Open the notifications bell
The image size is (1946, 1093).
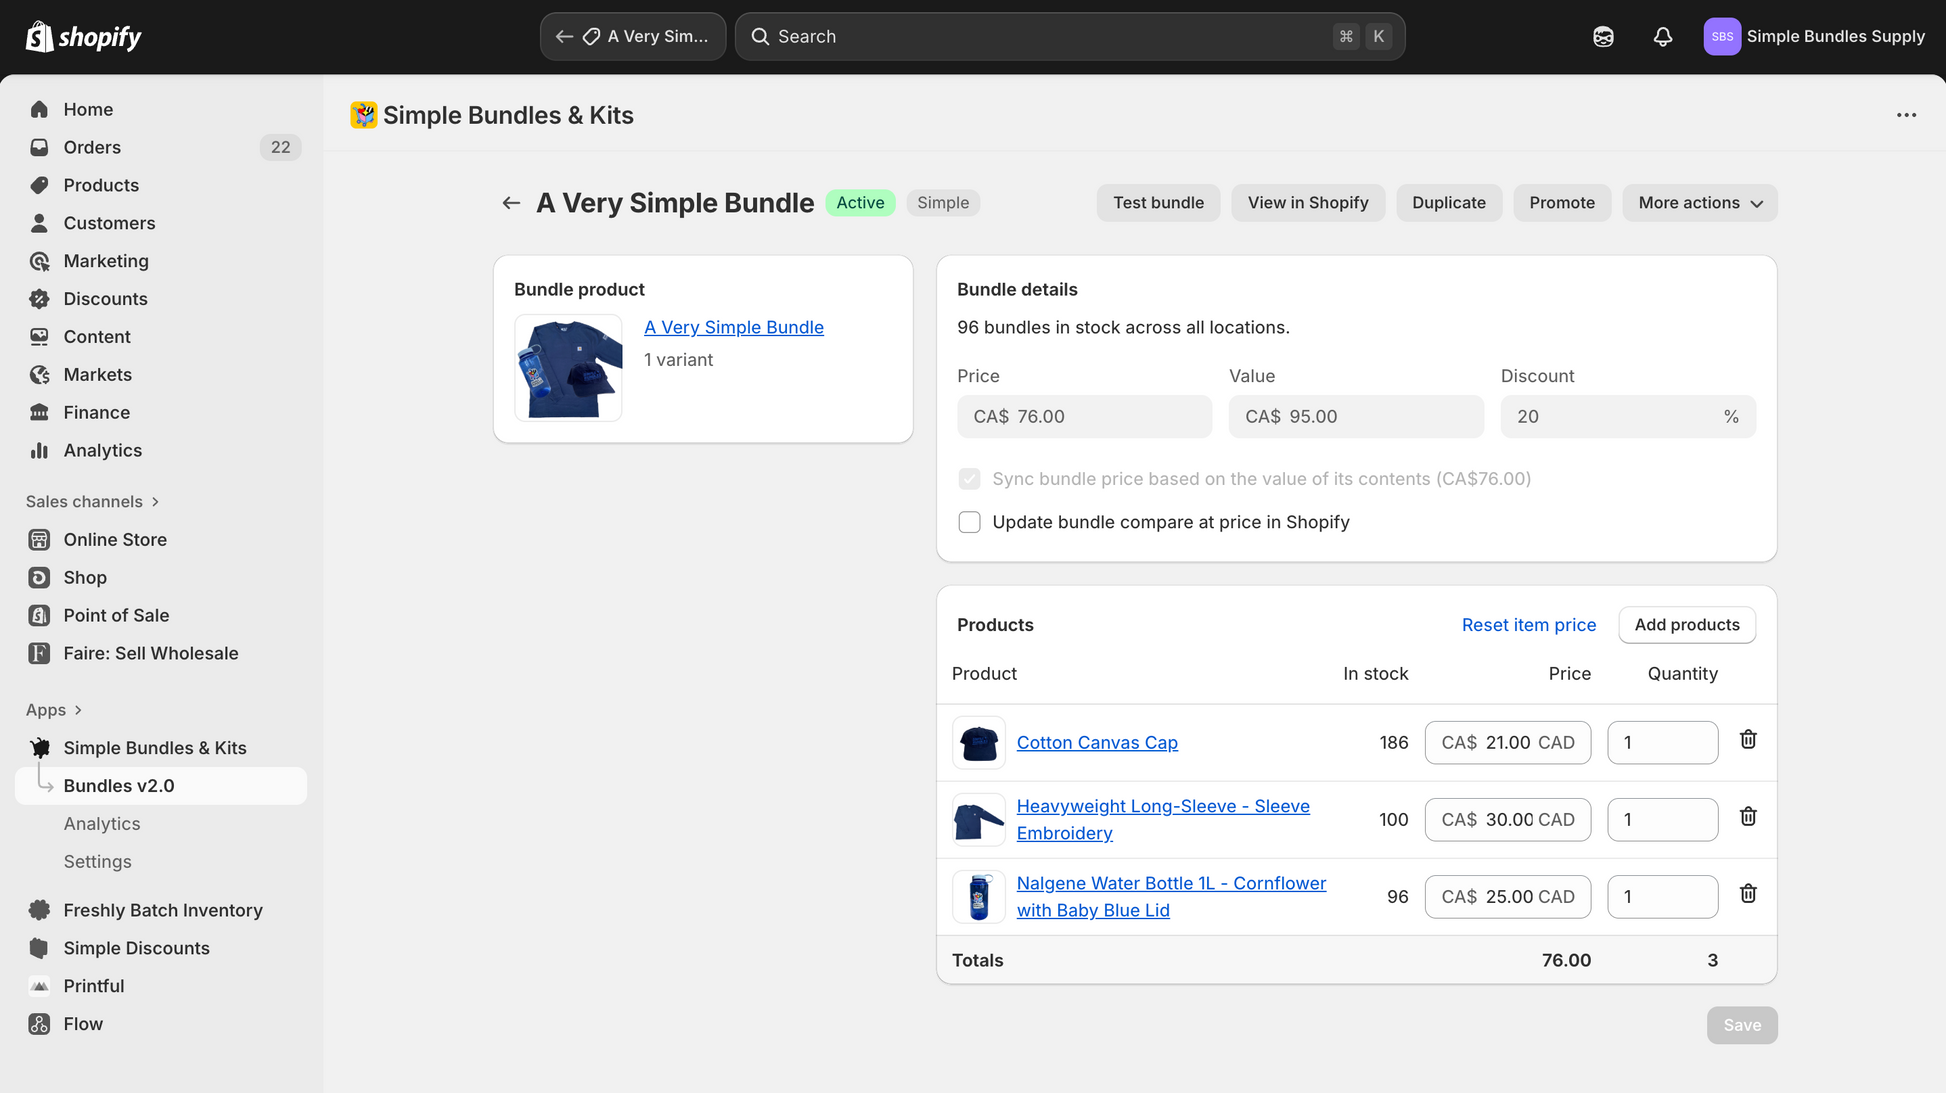1662,37
